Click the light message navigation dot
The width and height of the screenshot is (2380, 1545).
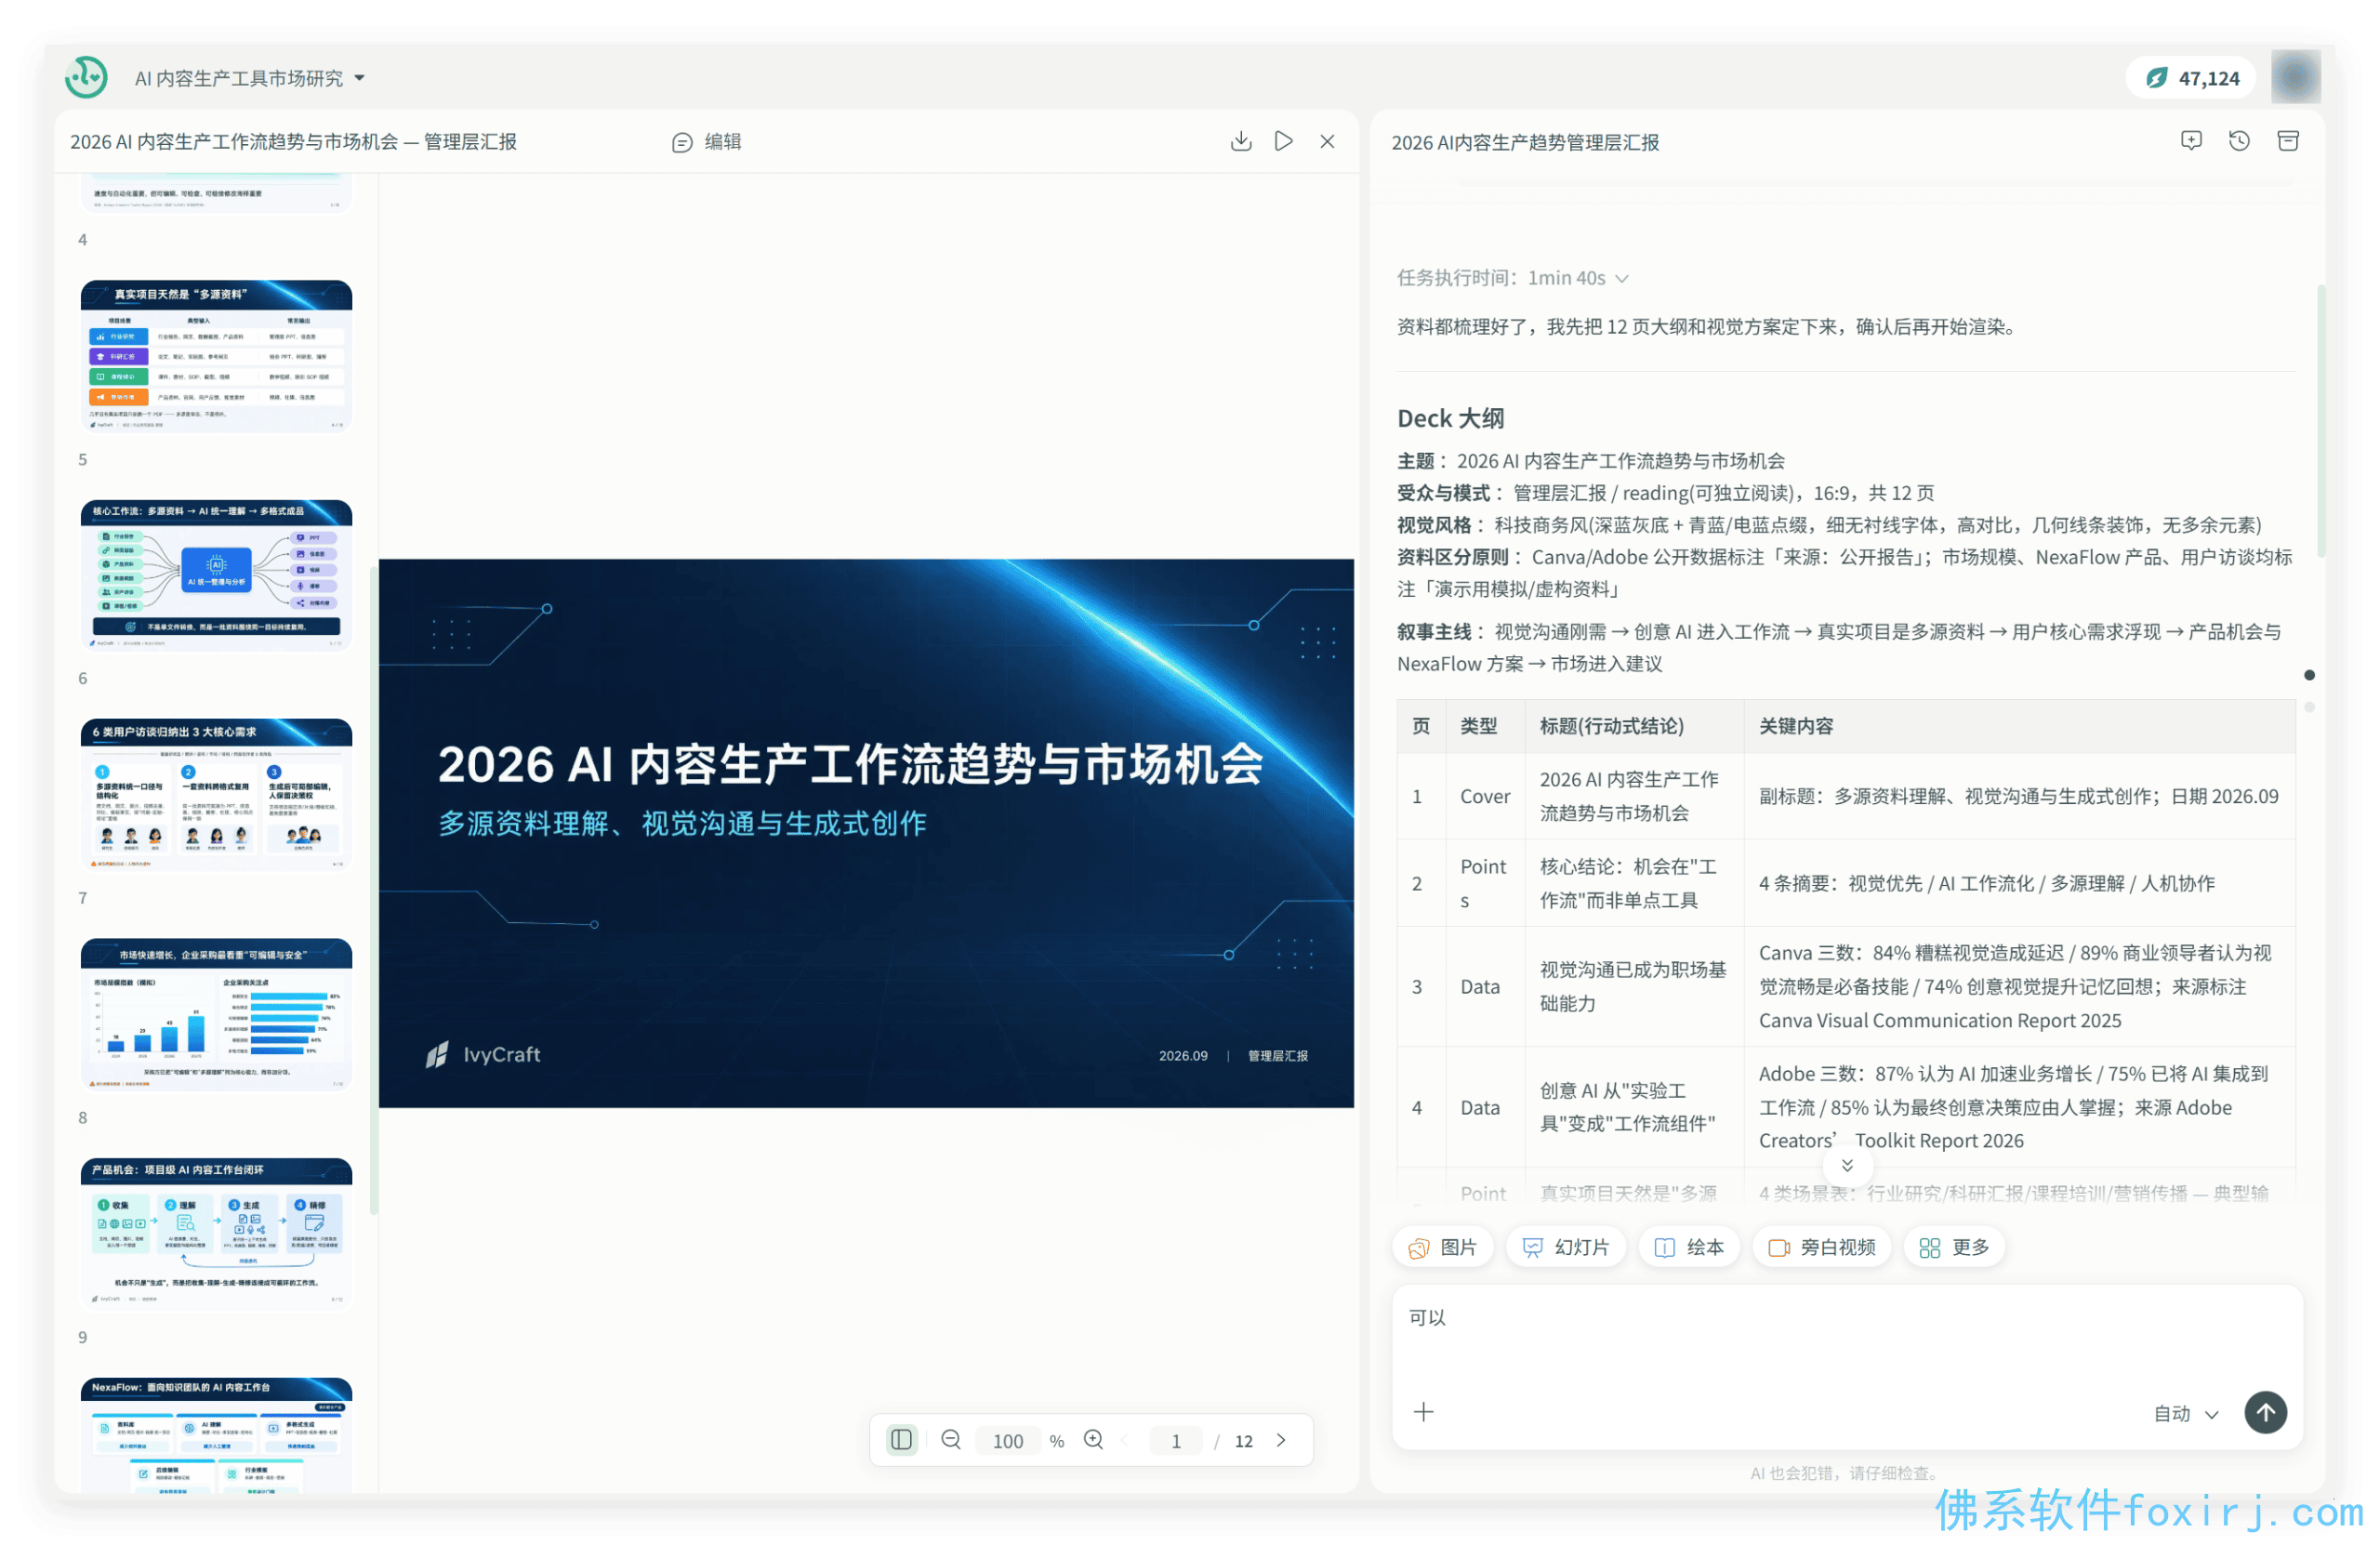pos(2309,707)
